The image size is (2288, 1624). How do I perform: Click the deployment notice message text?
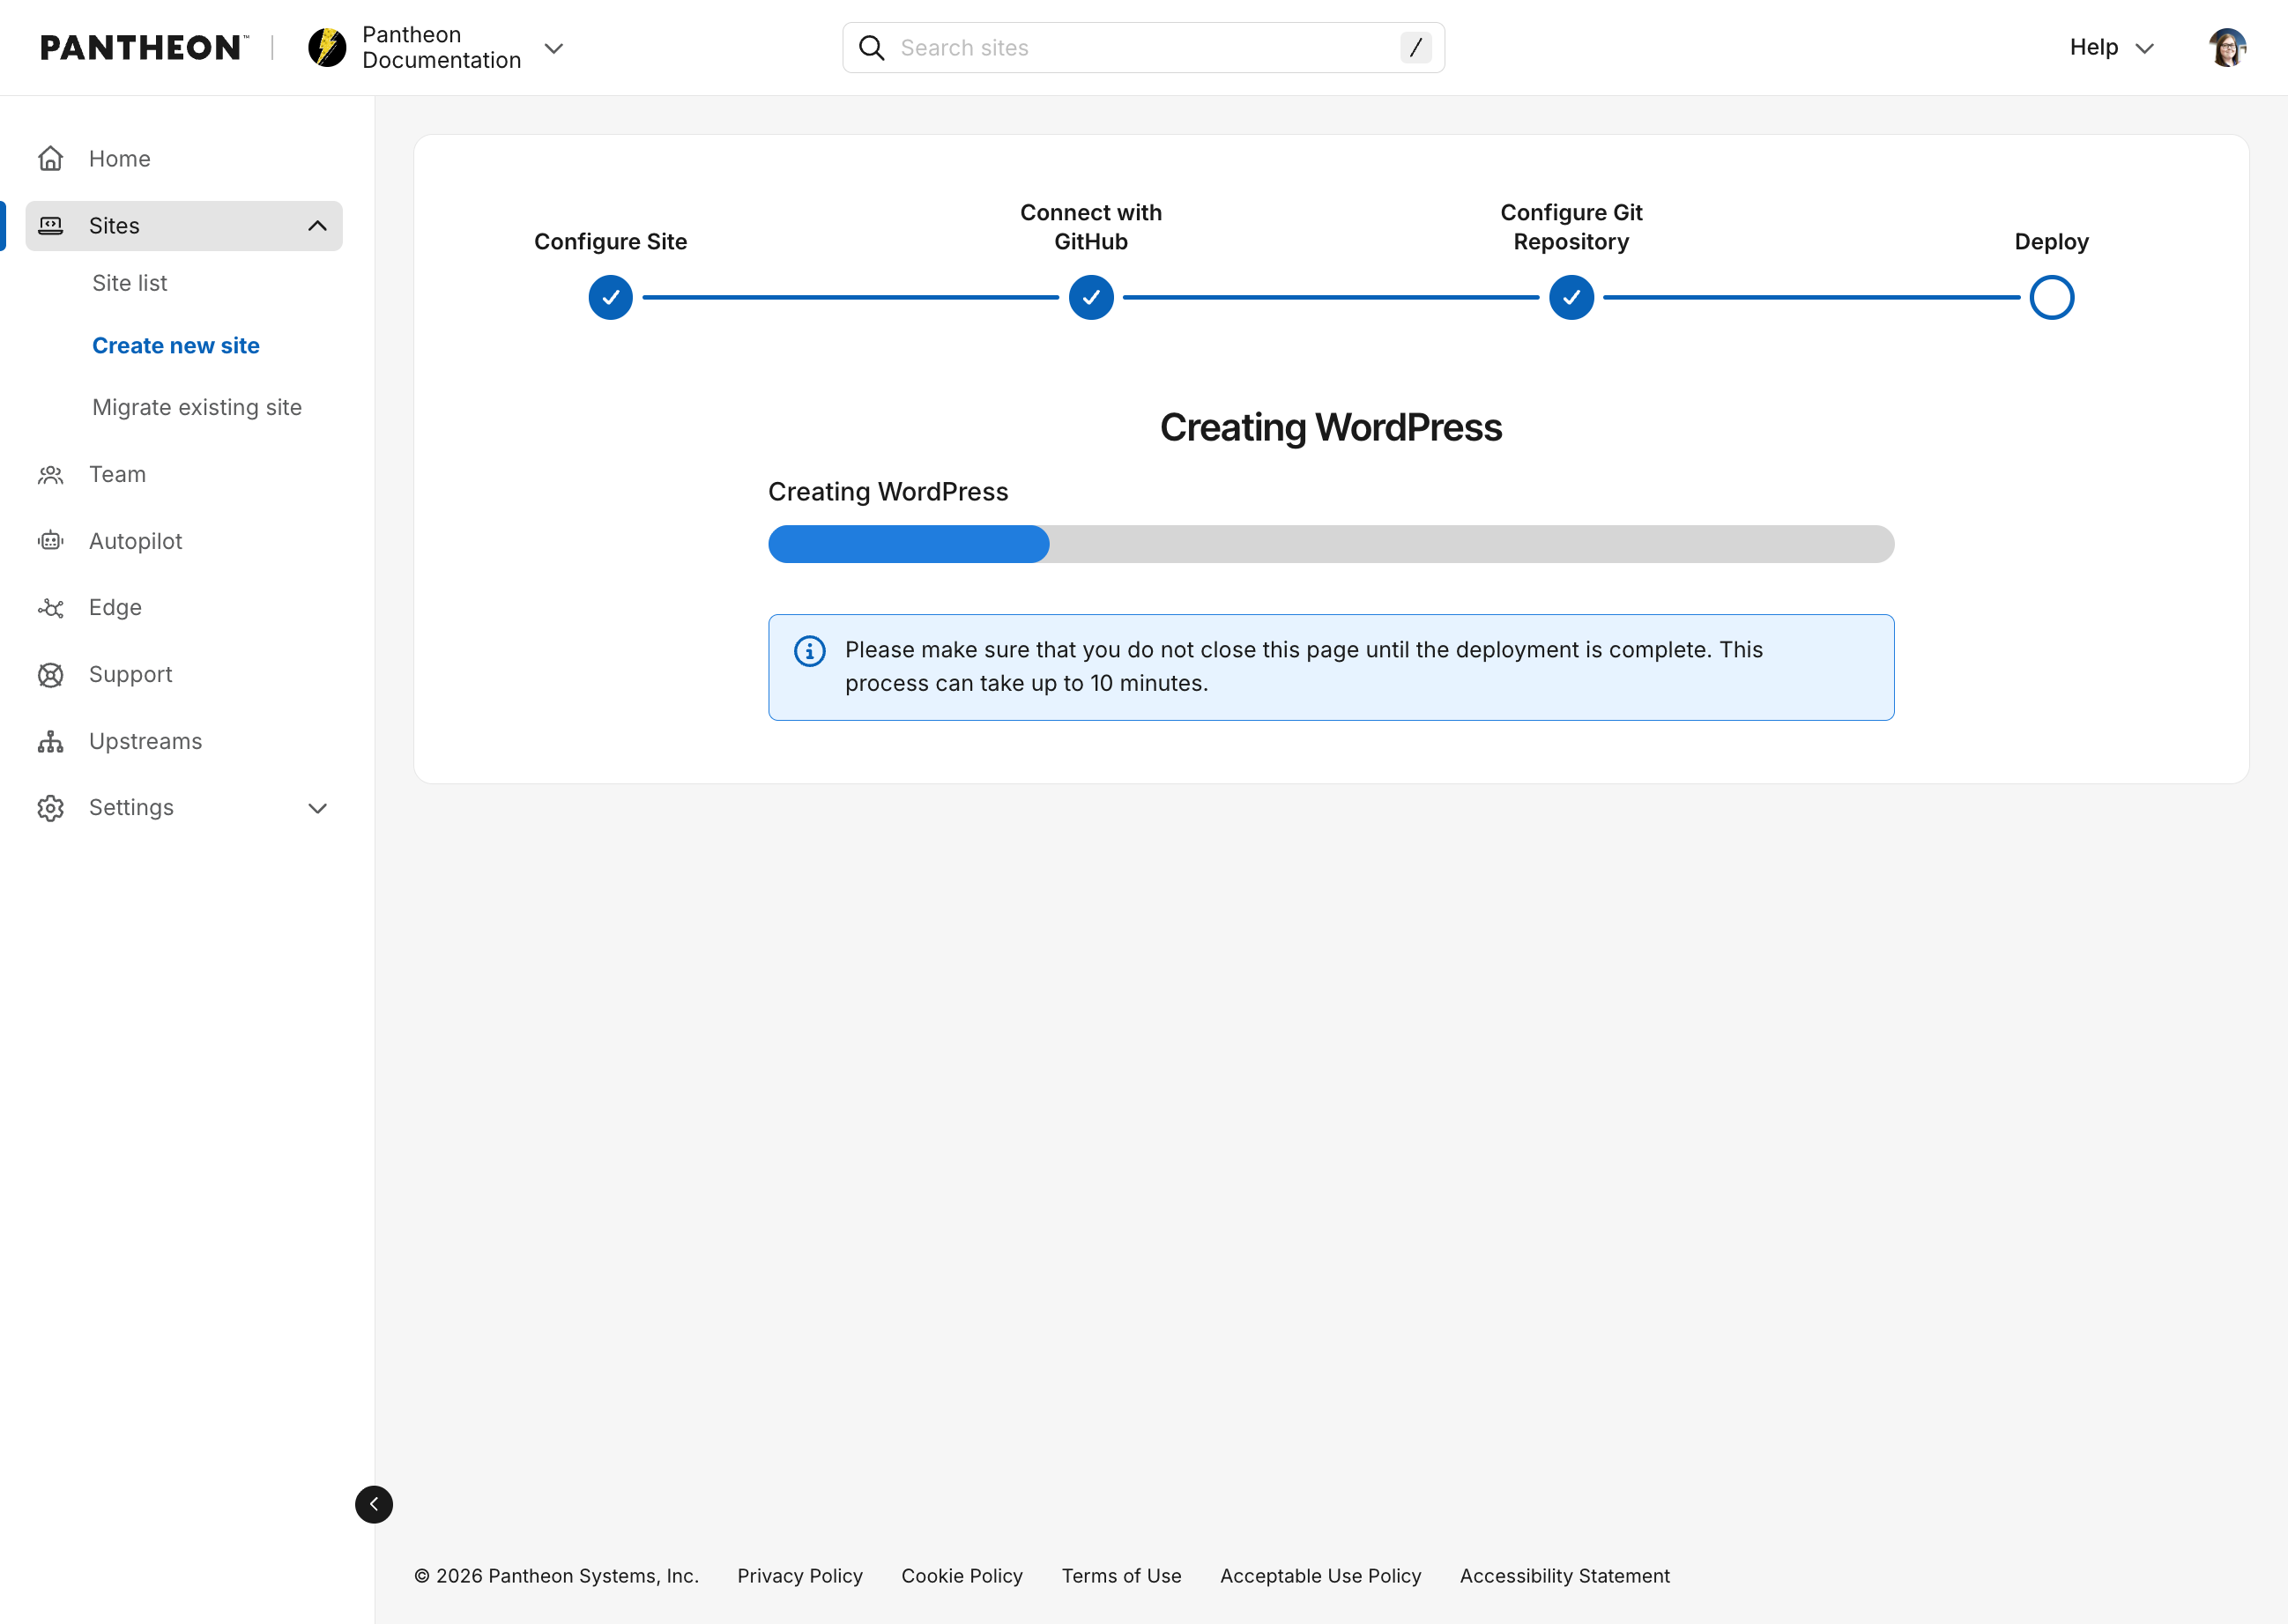[x=1304, y=666]
